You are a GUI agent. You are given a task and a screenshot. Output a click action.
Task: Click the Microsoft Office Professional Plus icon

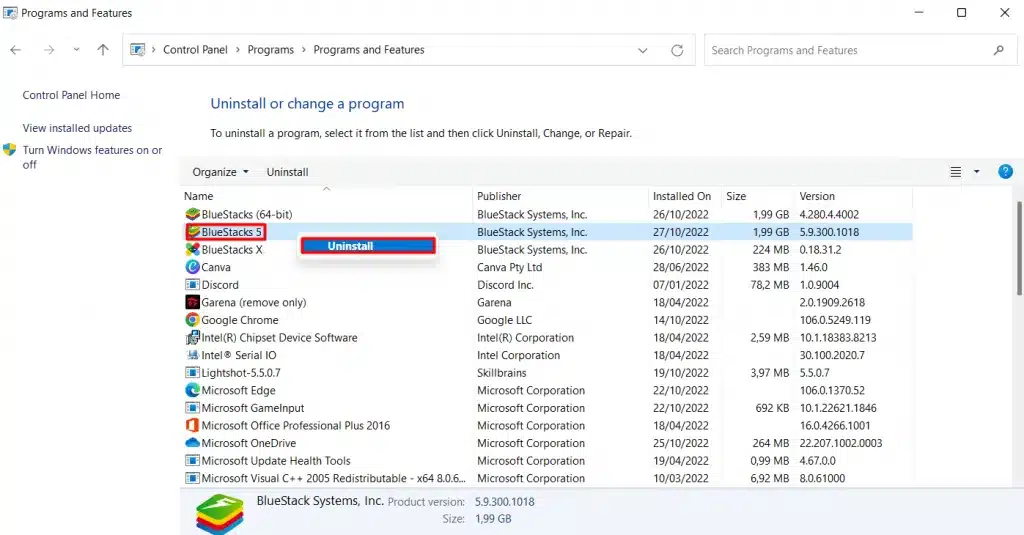click(192, 425)
